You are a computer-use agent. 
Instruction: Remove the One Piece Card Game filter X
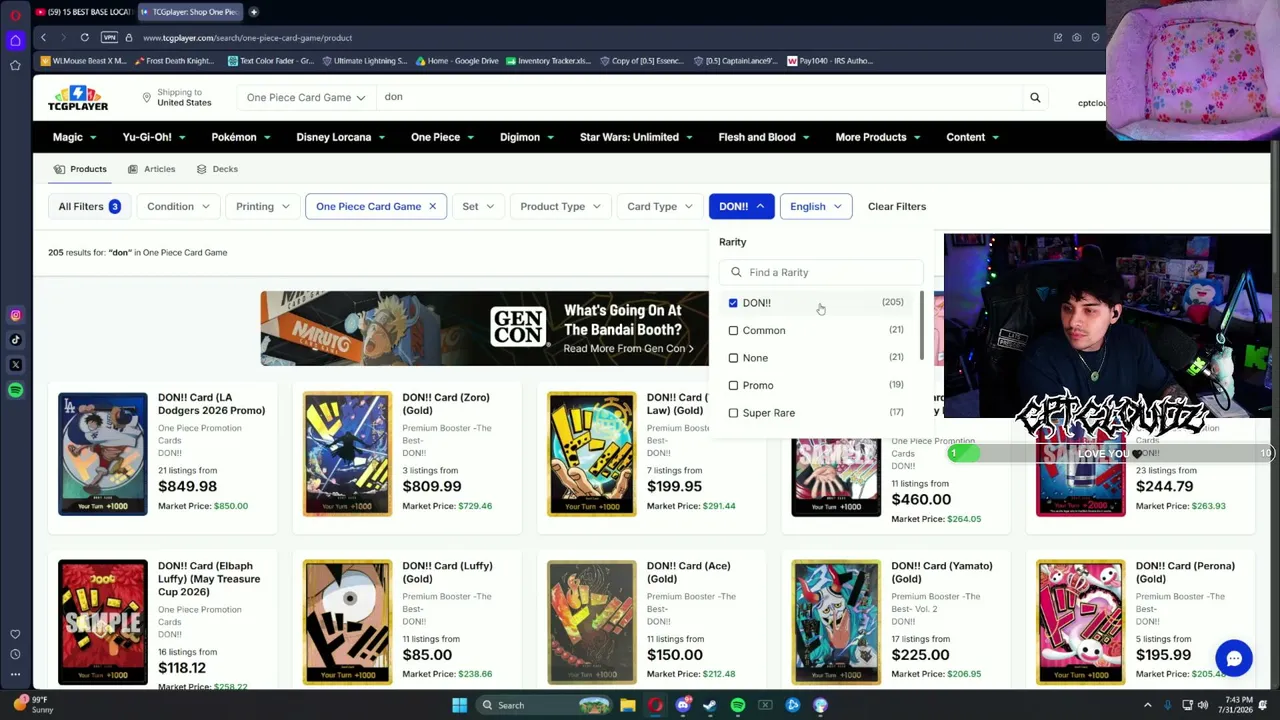point(432,207)
